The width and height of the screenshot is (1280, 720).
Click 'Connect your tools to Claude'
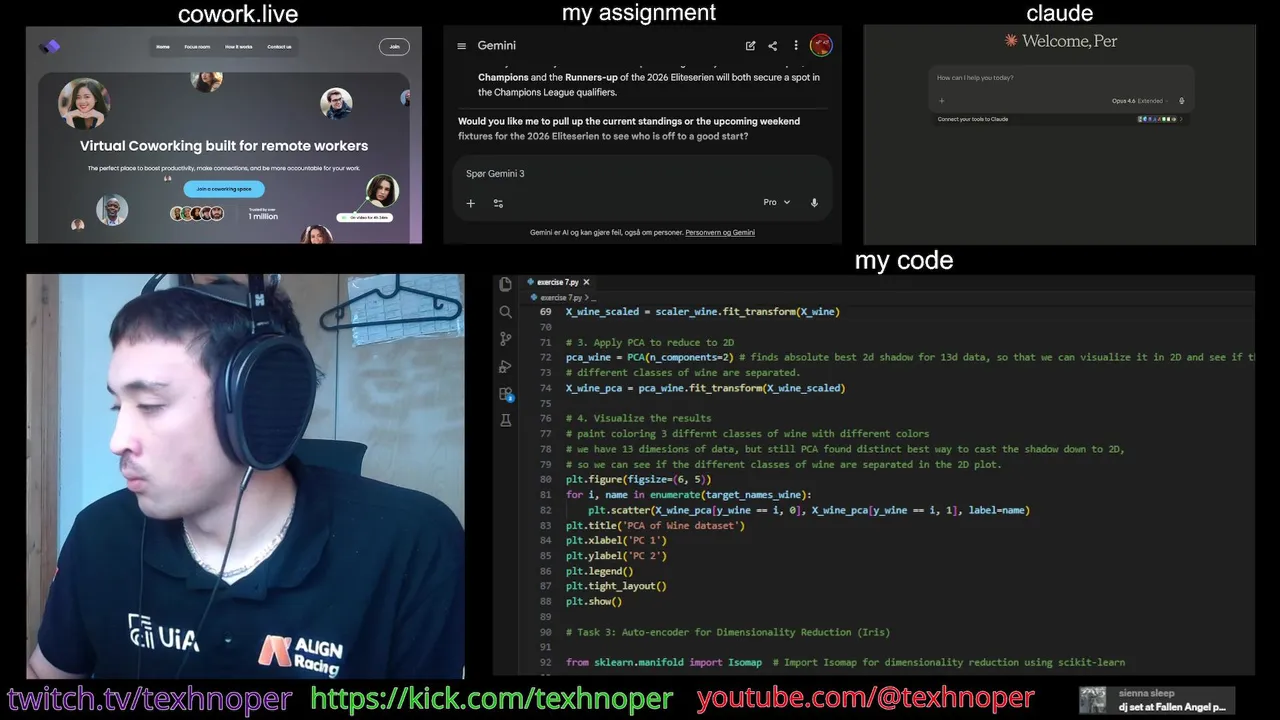(973, 119)
